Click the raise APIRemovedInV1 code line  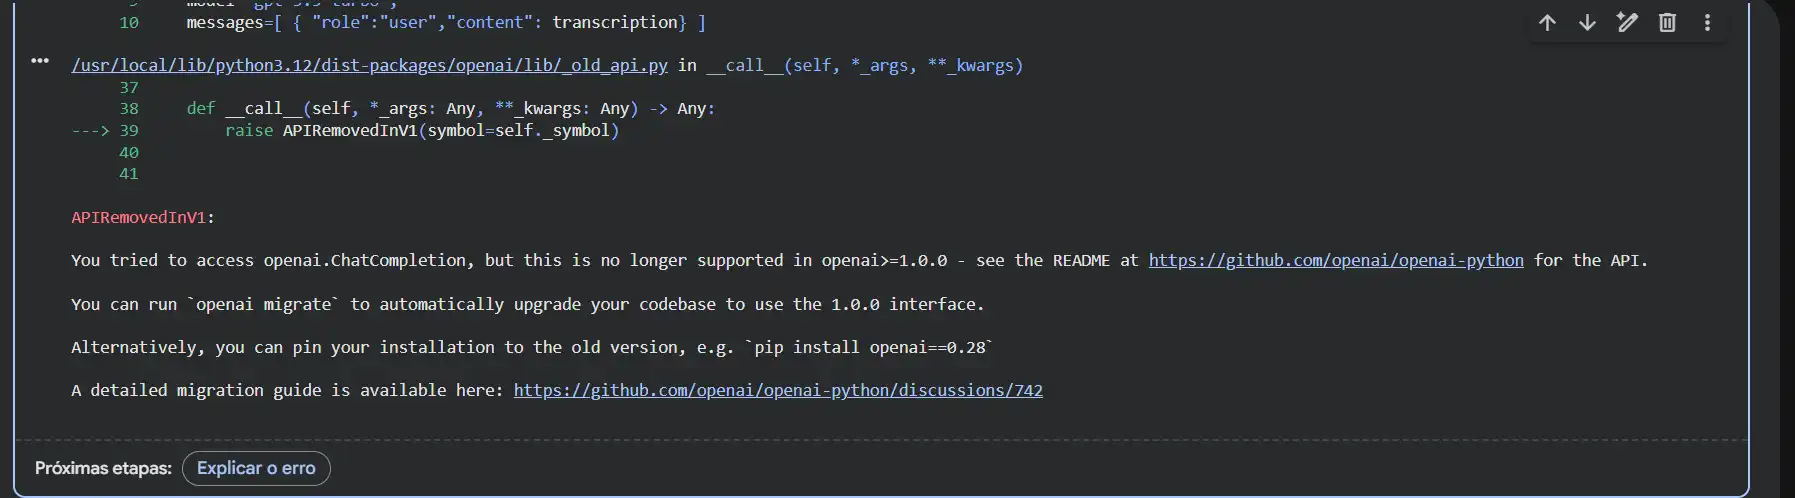pyautogui.click(x=421, y=131)
